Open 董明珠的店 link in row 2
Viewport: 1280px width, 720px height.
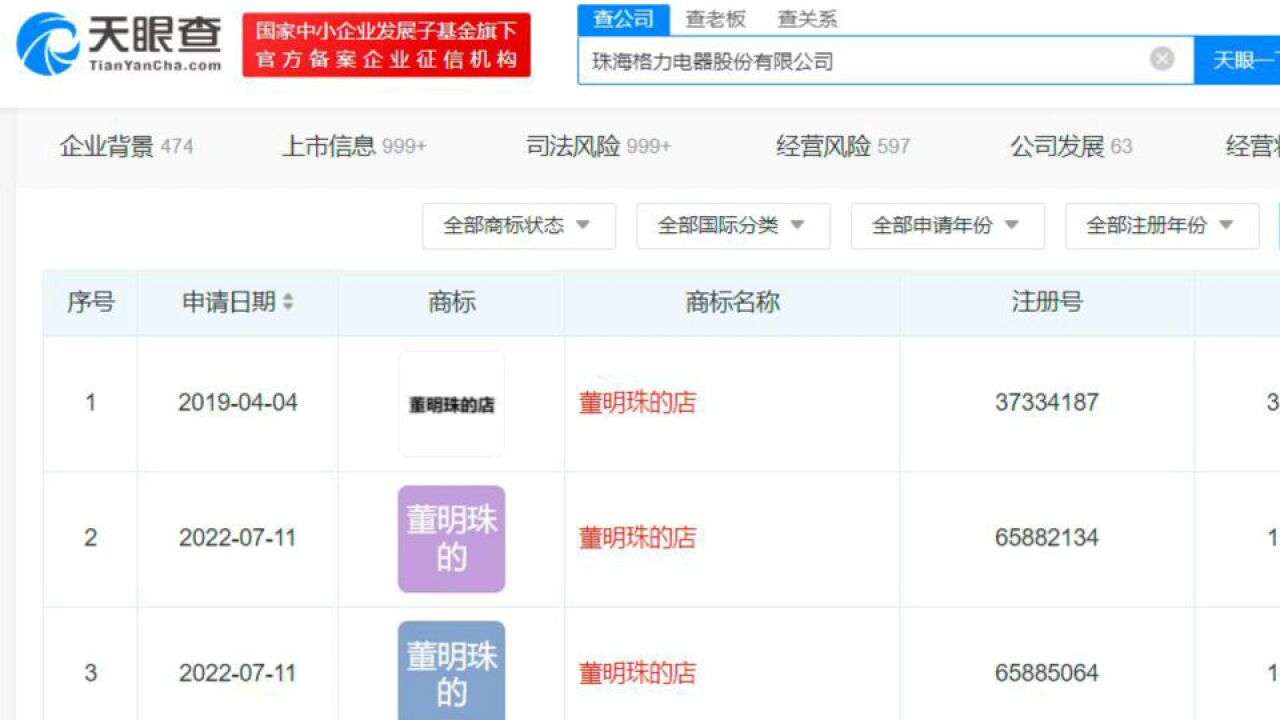click(x=637, y=538)
